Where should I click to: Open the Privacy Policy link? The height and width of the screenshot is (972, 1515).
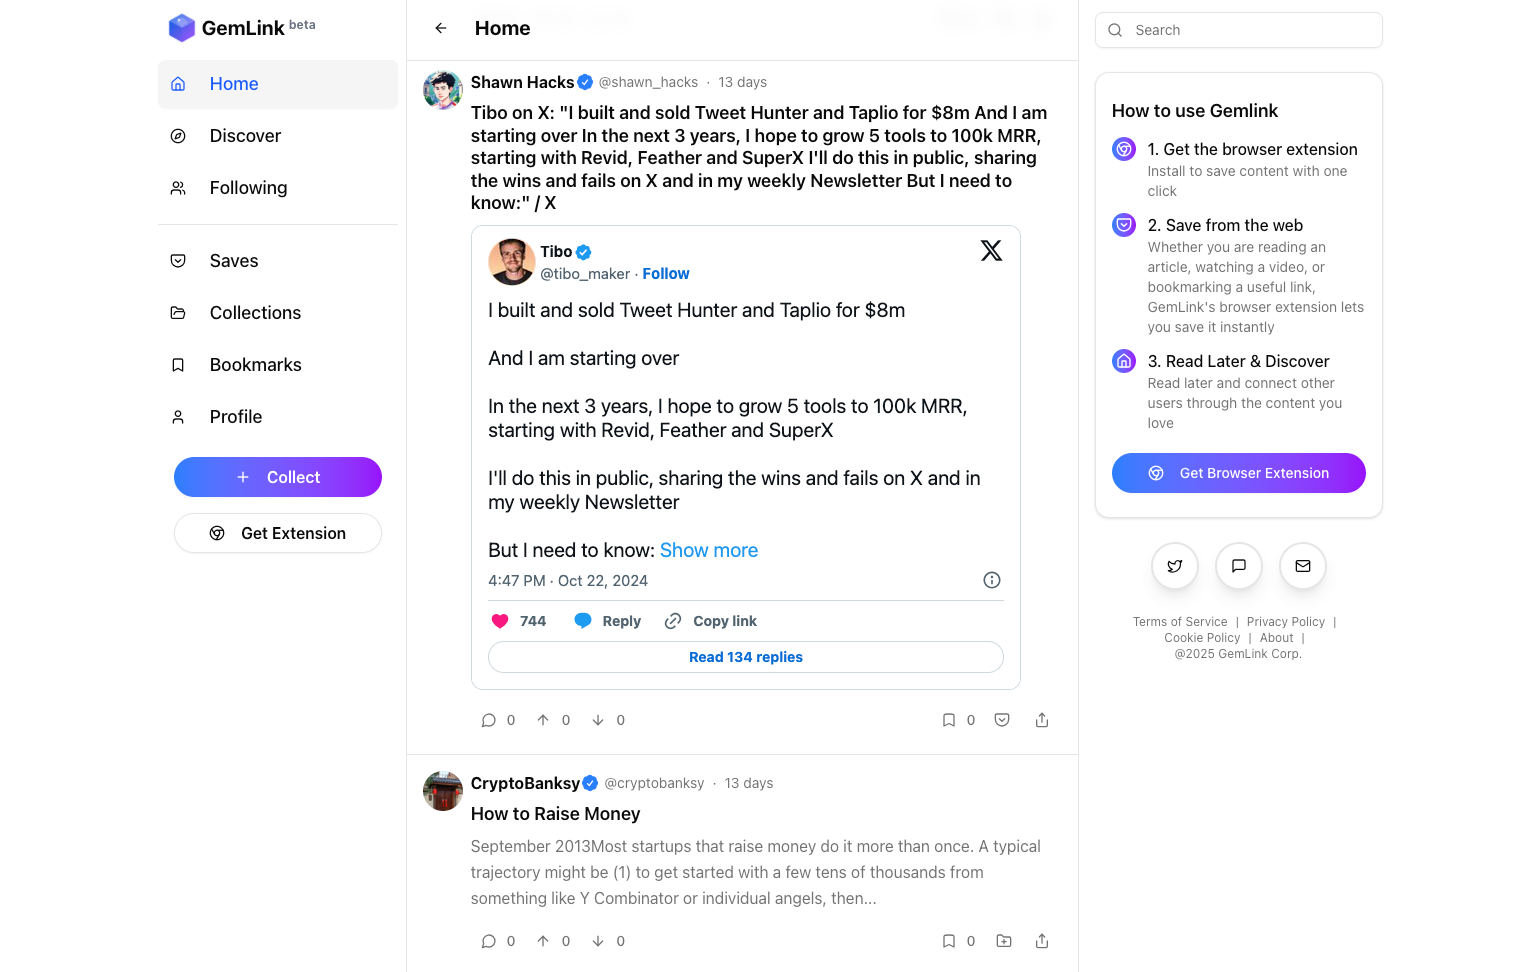pos(1285,621)
